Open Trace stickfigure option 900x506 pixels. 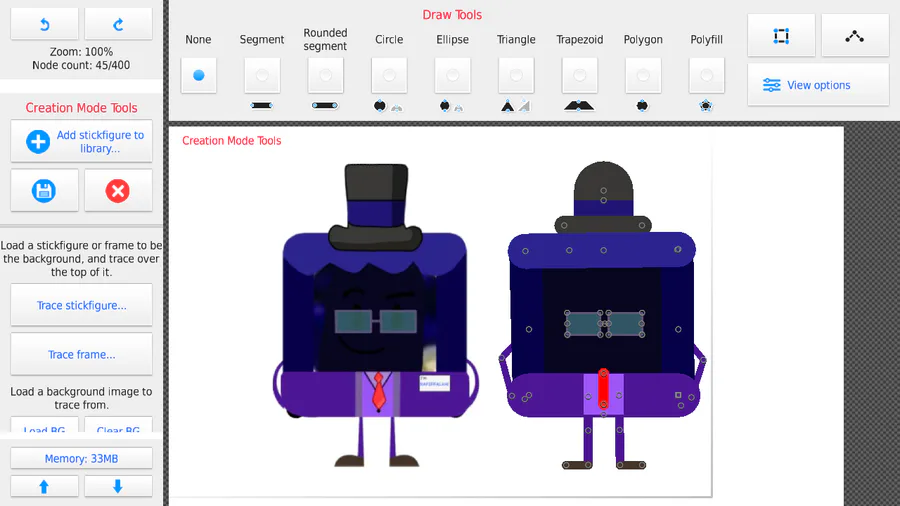point(81,305)
